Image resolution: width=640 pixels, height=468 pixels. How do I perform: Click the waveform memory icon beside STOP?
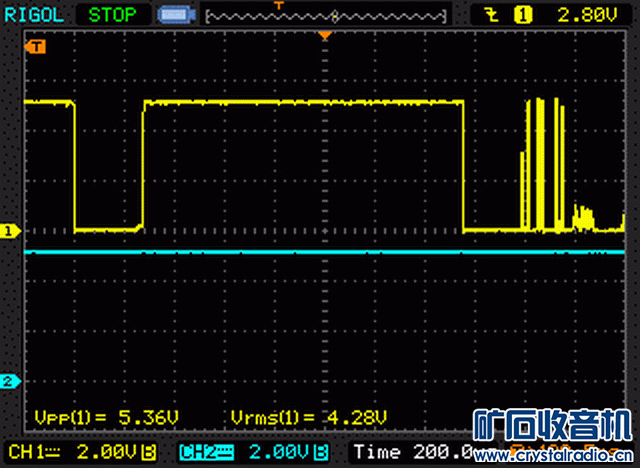click(176, 15)
